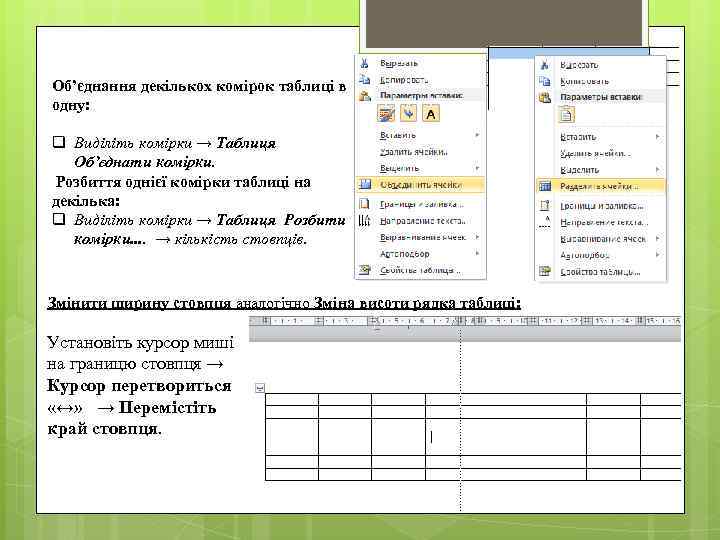The image size is (720, 540).
Task: Open Направление текста in the Объединить ячейки menu
Action: [x=423, y=221]
